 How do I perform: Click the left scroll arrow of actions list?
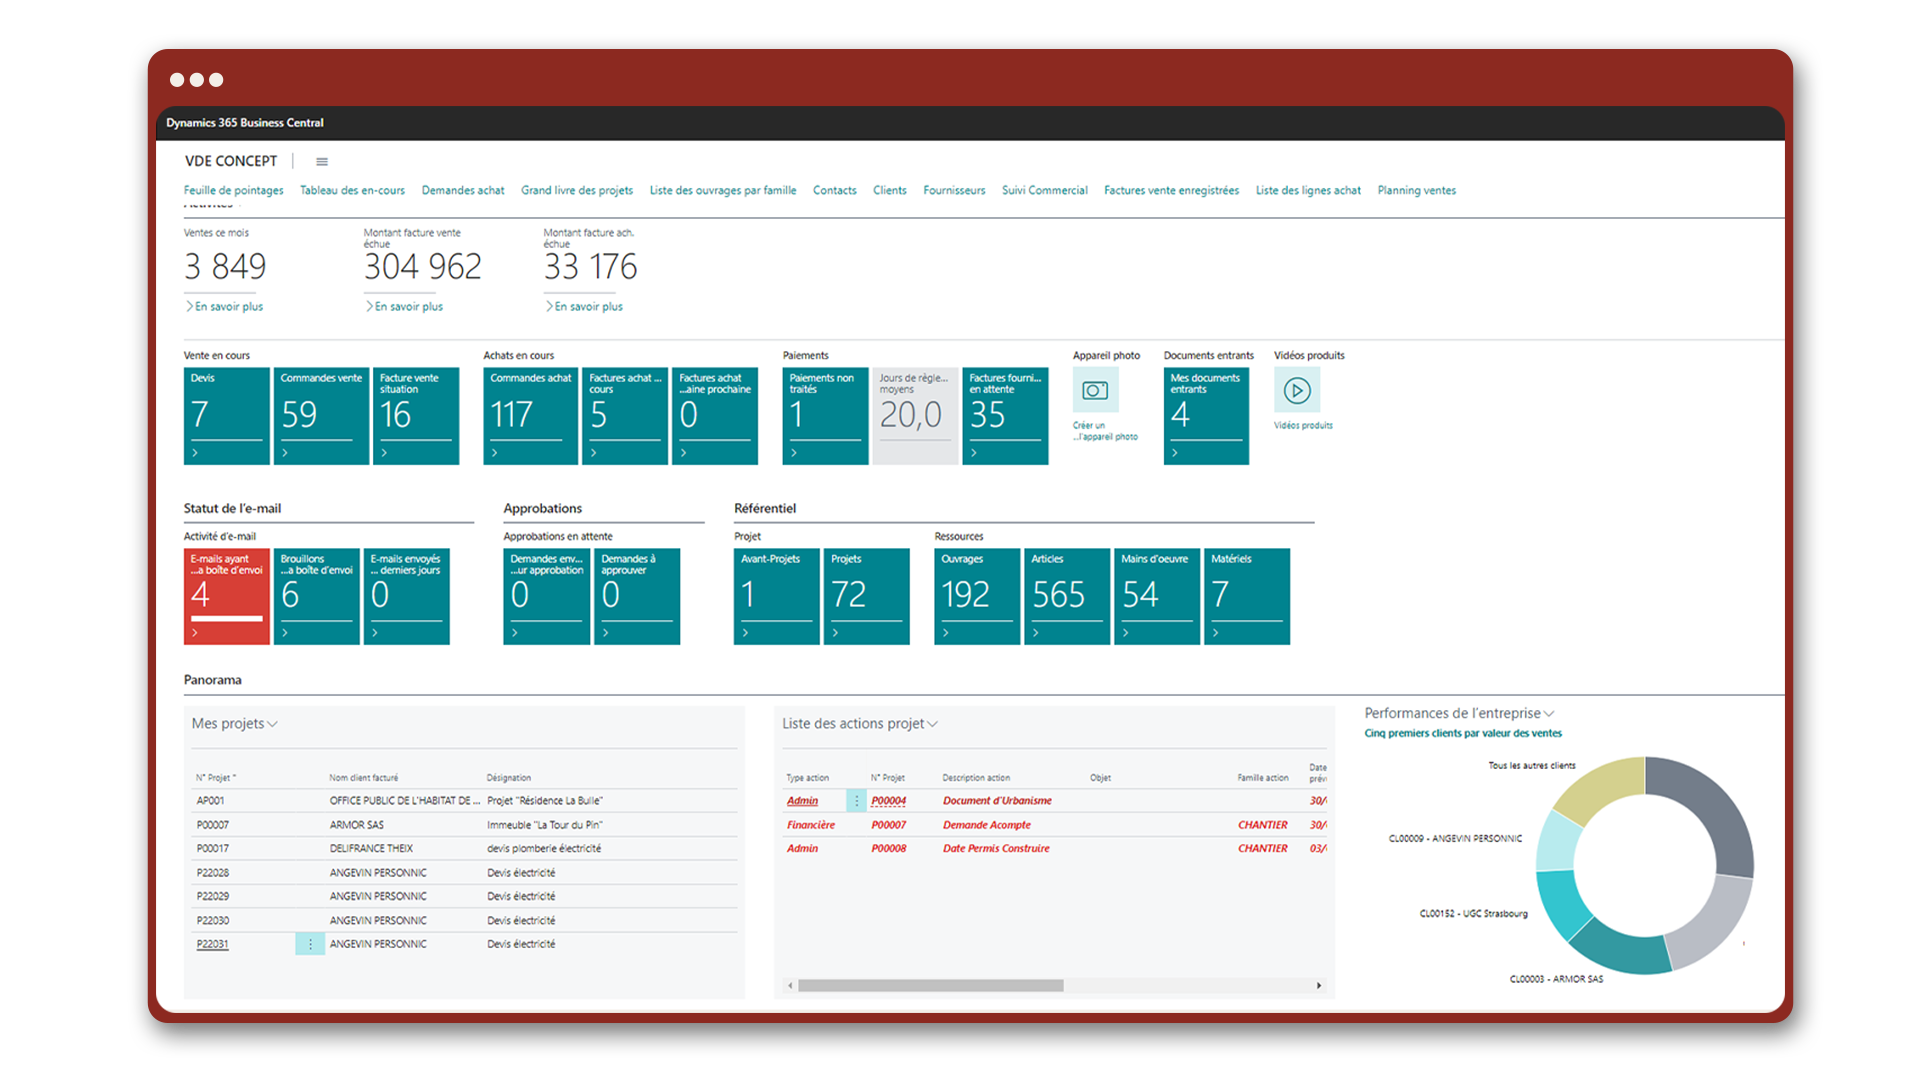(x=791, y=986)
